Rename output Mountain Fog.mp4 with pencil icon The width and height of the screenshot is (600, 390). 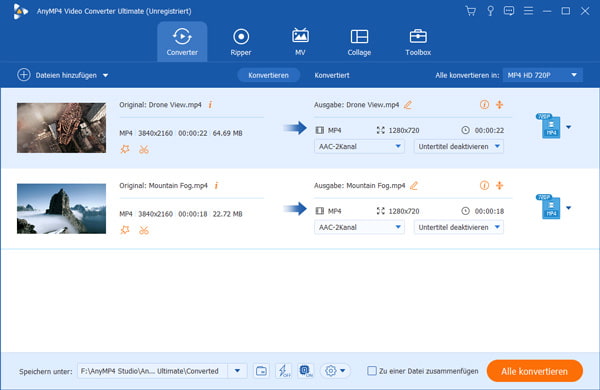(x=414, y=185)
